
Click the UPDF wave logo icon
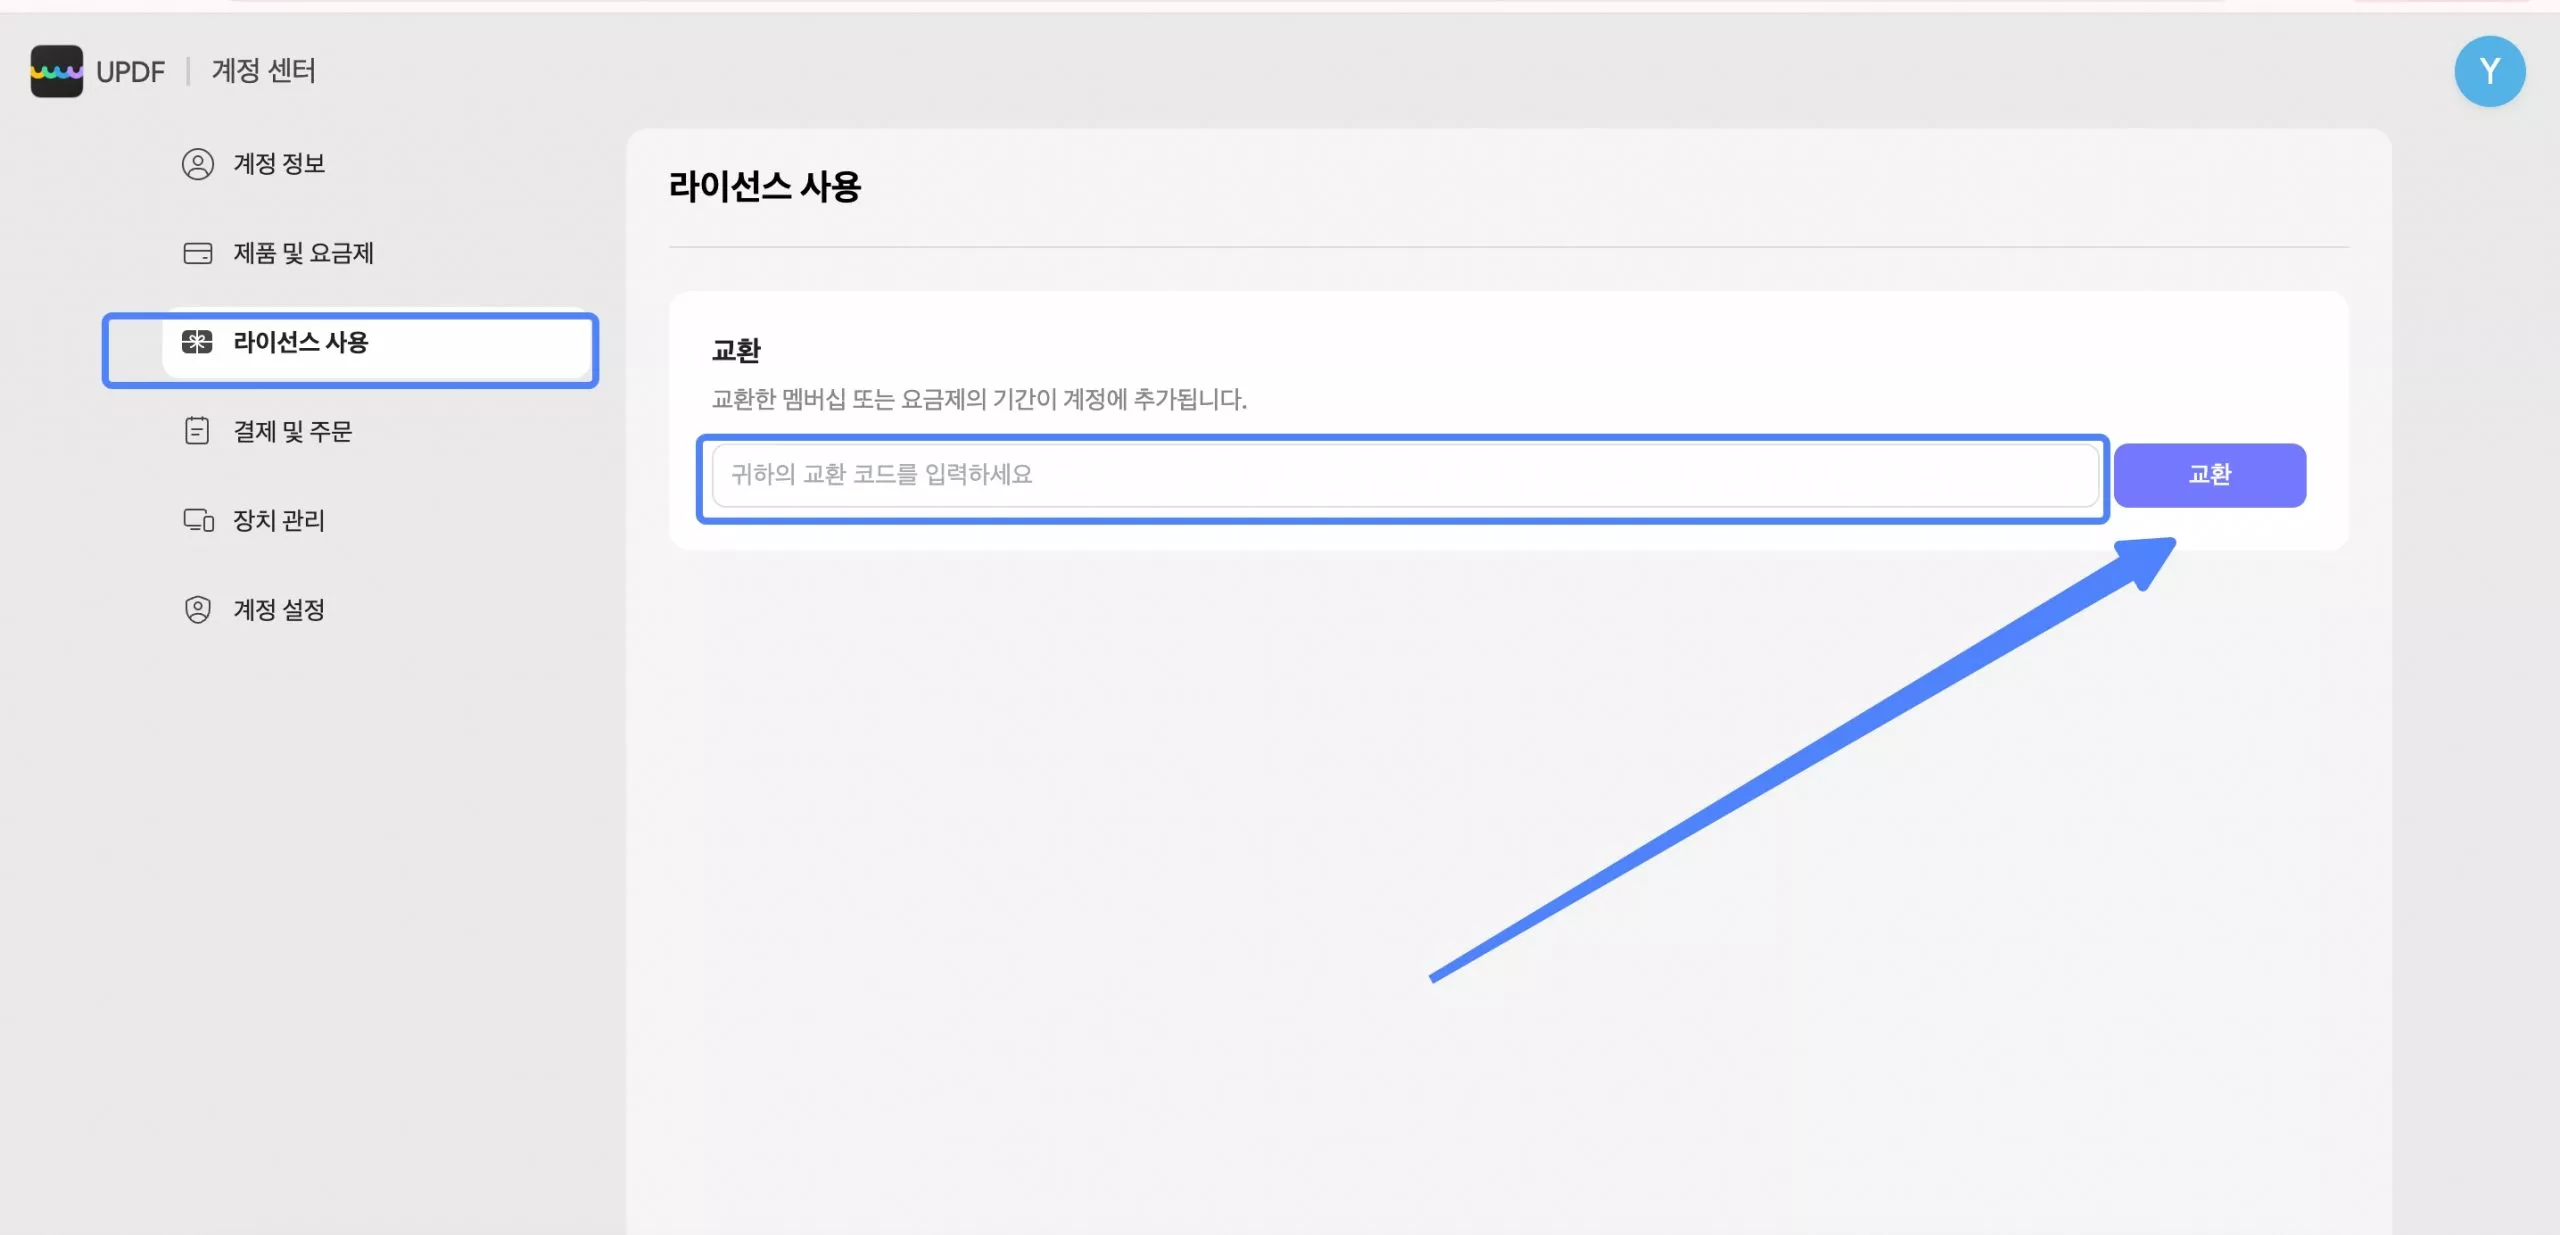[x=56, y=71]
